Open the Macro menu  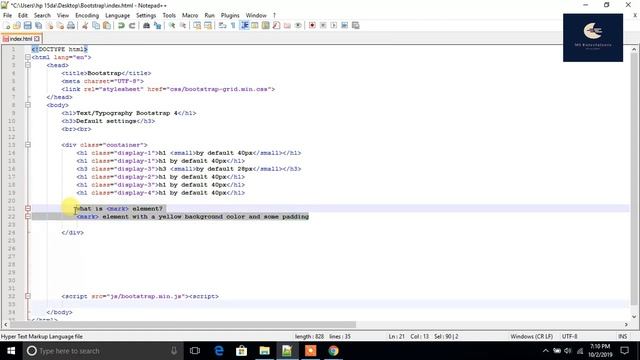190,15
